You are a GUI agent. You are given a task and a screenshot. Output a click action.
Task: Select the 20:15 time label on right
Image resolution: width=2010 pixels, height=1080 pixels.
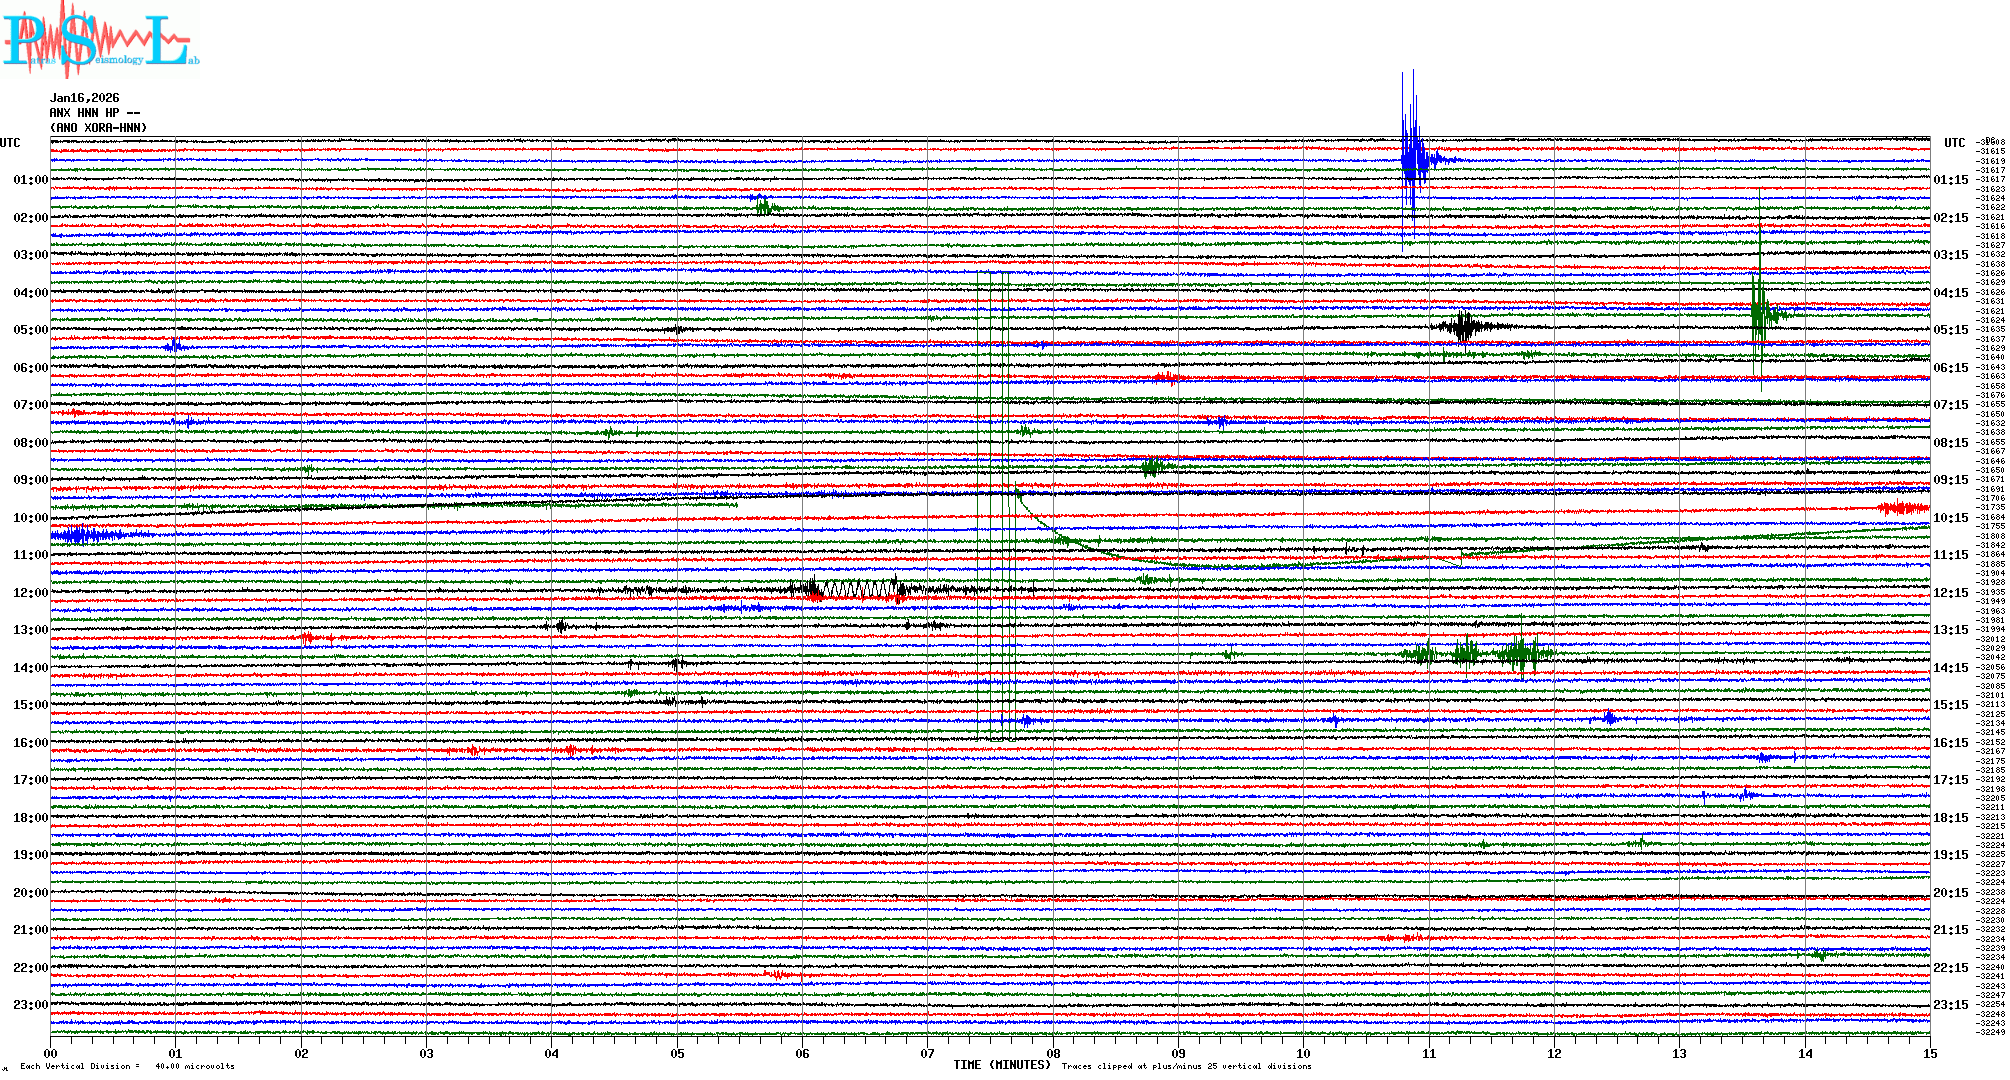[1950, 893]
